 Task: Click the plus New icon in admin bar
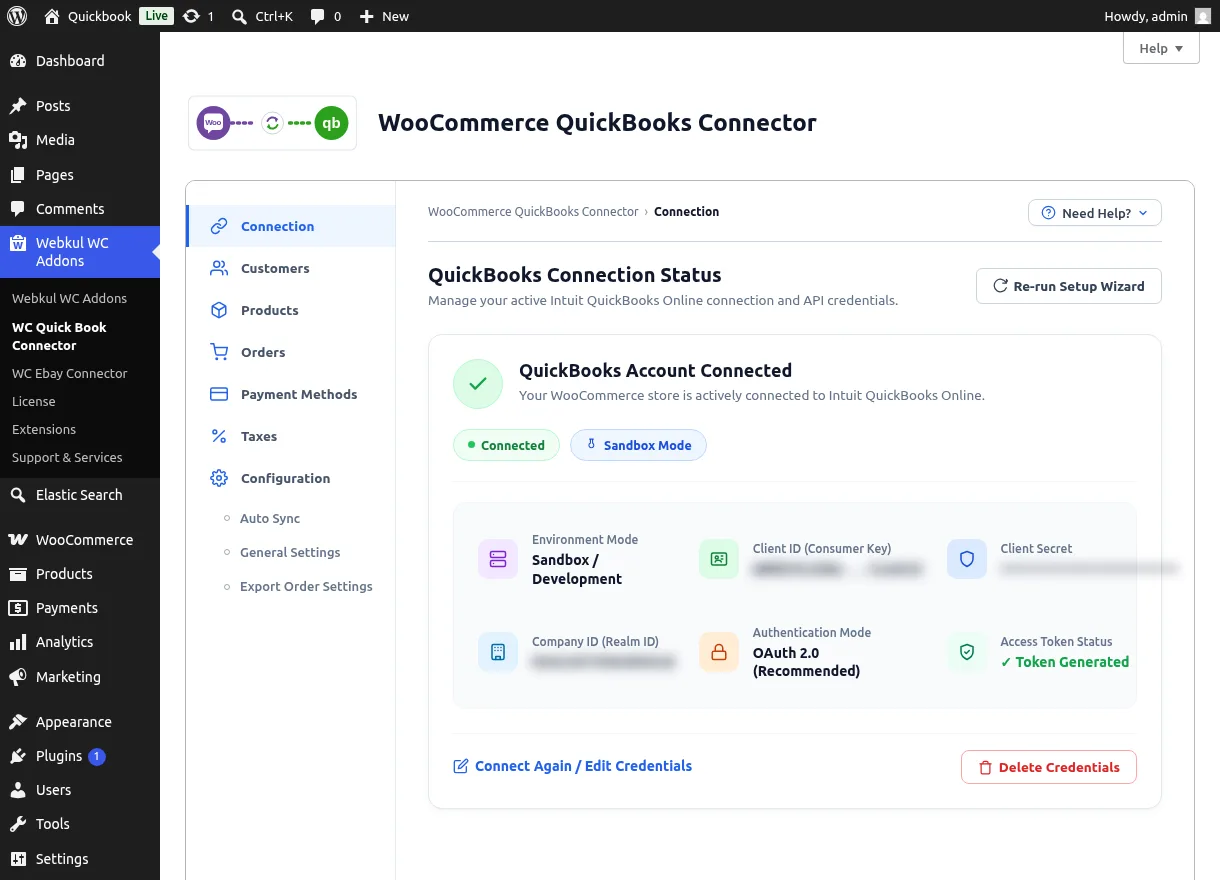point(366,16)
